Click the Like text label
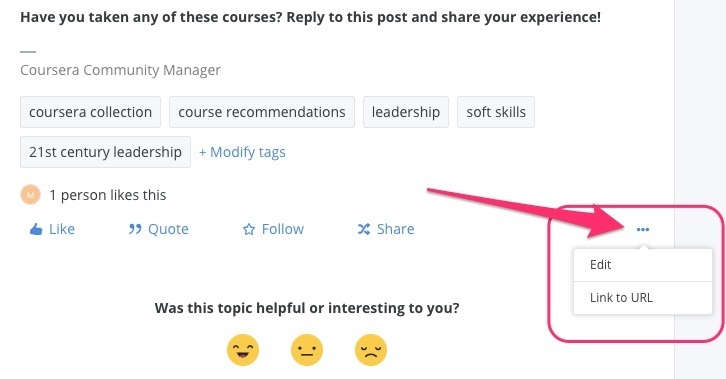Viewport: 726px width, 379px height. click(62, 229)
